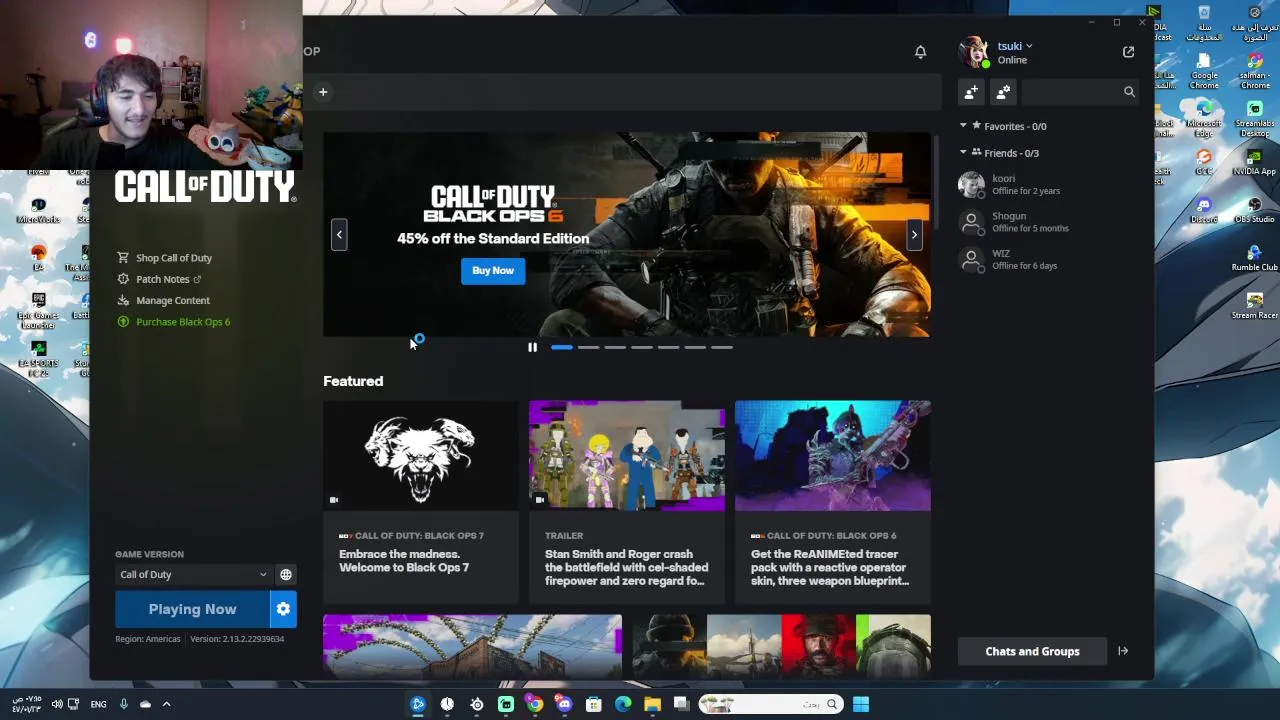Select the fourth carousel slide indicator
Image resolution: width=1280 pixels, height=720 pixels.
641,347
